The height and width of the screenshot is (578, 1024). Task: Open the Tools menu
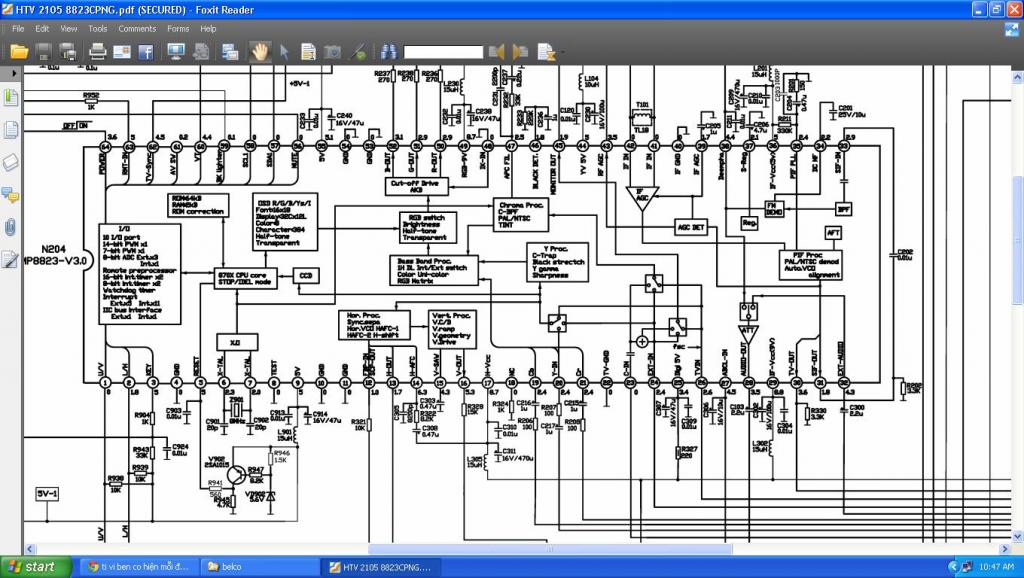point(98,29)
